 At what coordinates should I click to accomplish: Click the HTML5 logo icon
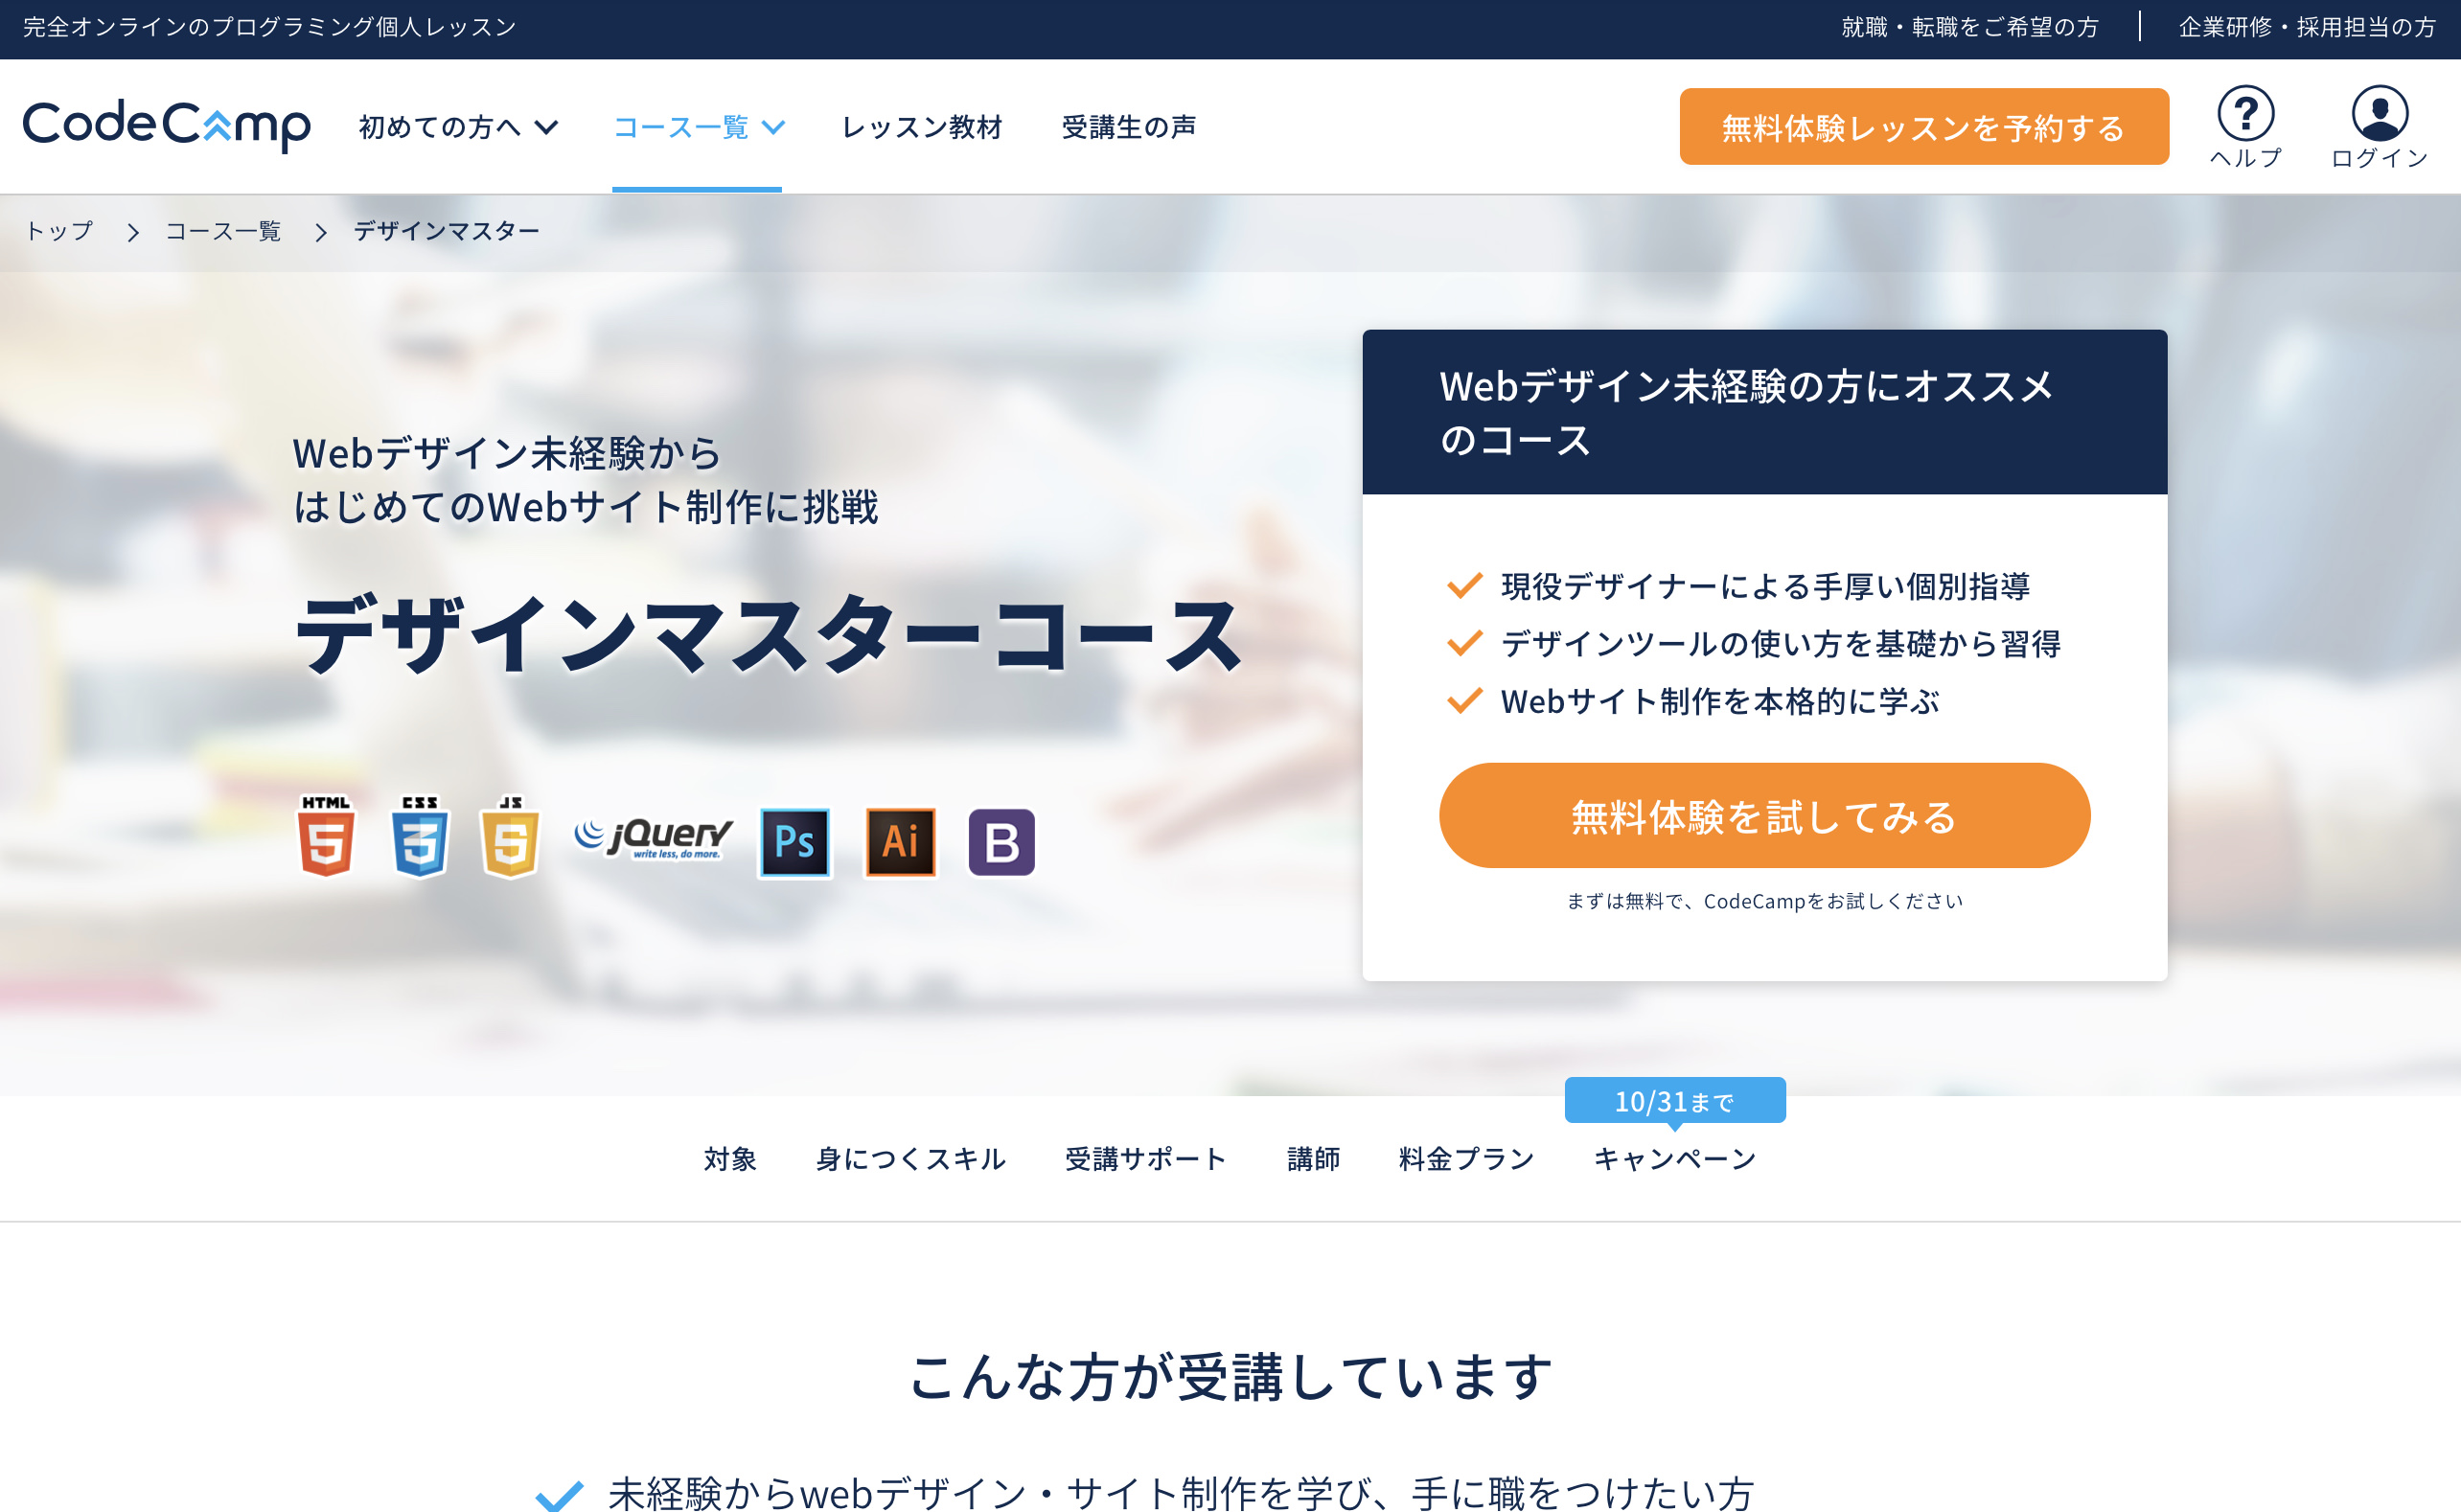(326, 836)
